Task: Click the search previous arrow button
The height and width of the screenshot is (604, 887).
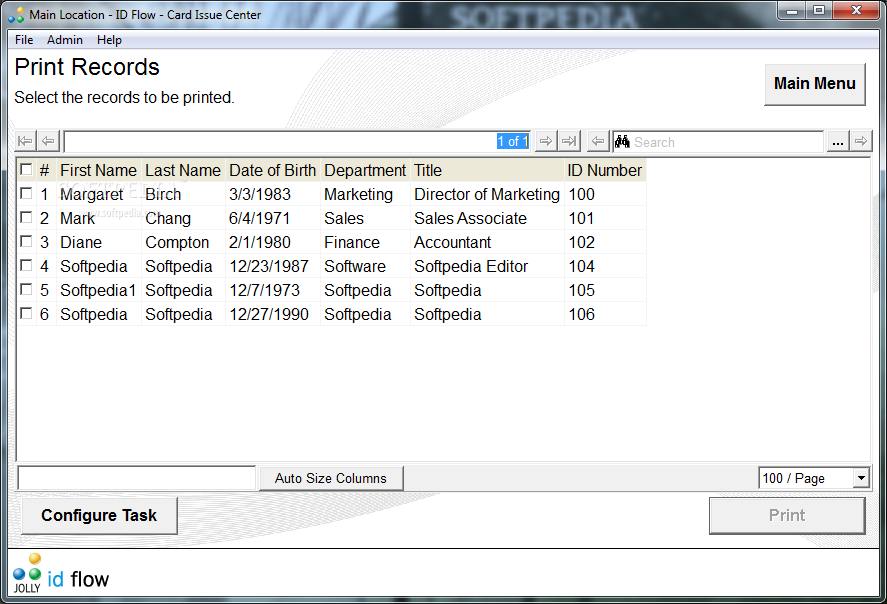Action: (x=598, y=141)
